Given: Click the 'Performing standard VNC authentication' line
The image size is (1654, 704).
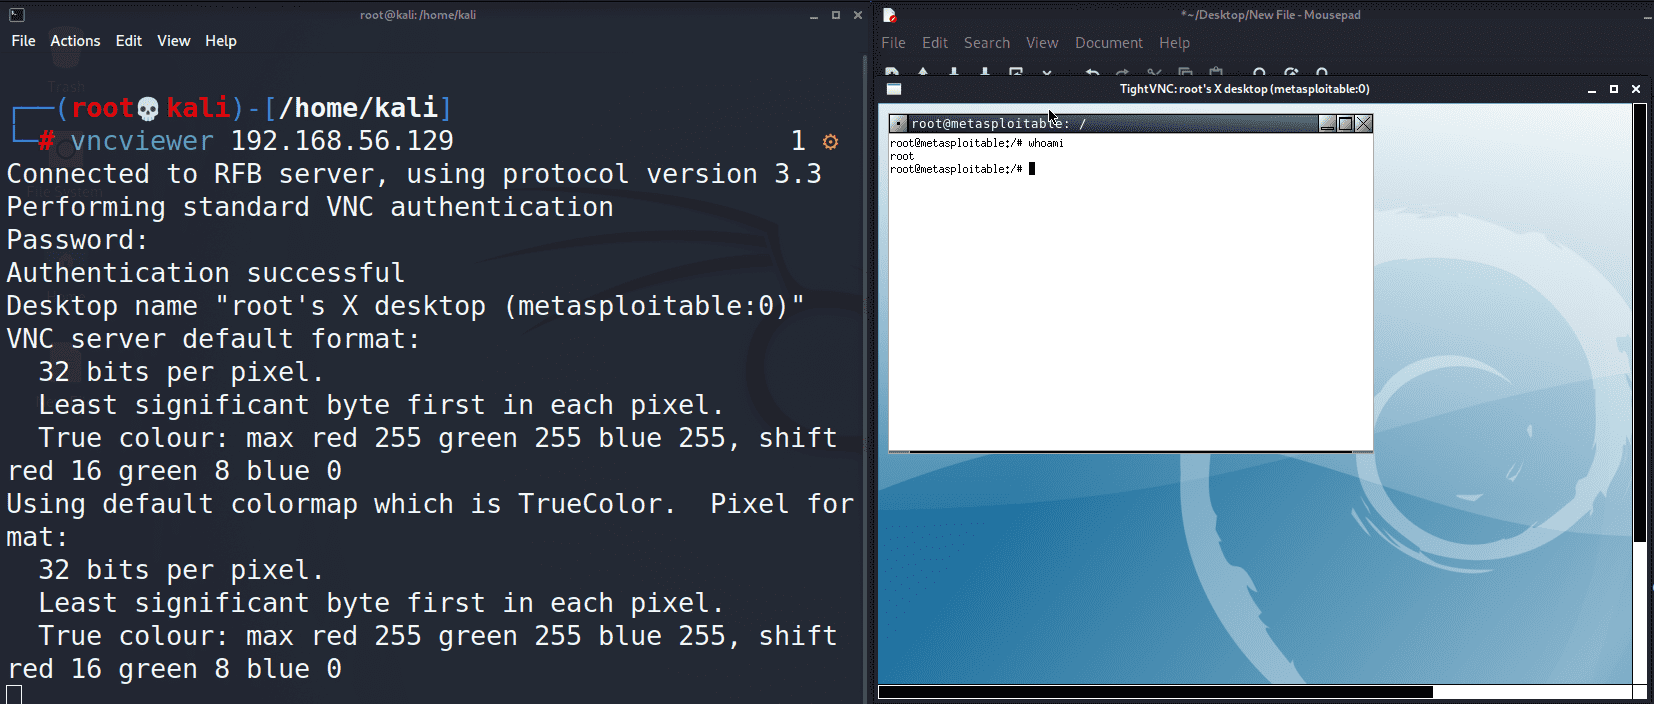Looking at the screenshot, I should pyautogui.click(x=310, y=207).
